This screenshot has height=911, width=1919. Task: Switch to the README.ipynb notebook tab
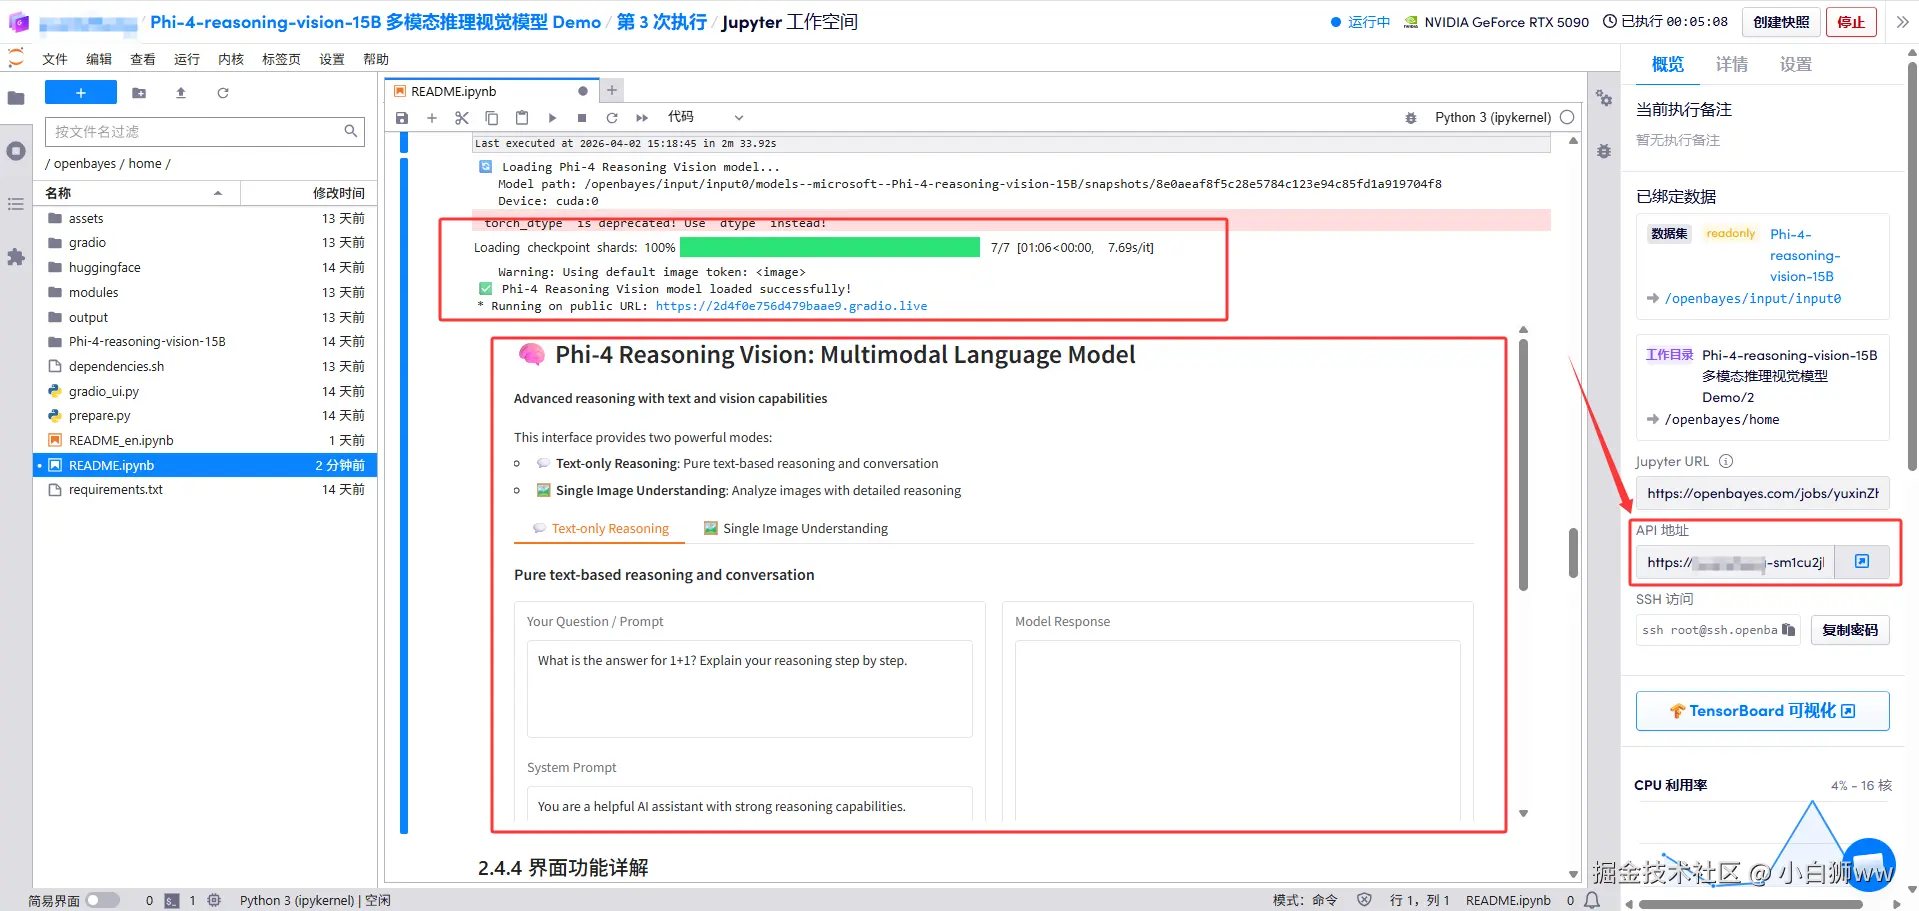point(490,91)
